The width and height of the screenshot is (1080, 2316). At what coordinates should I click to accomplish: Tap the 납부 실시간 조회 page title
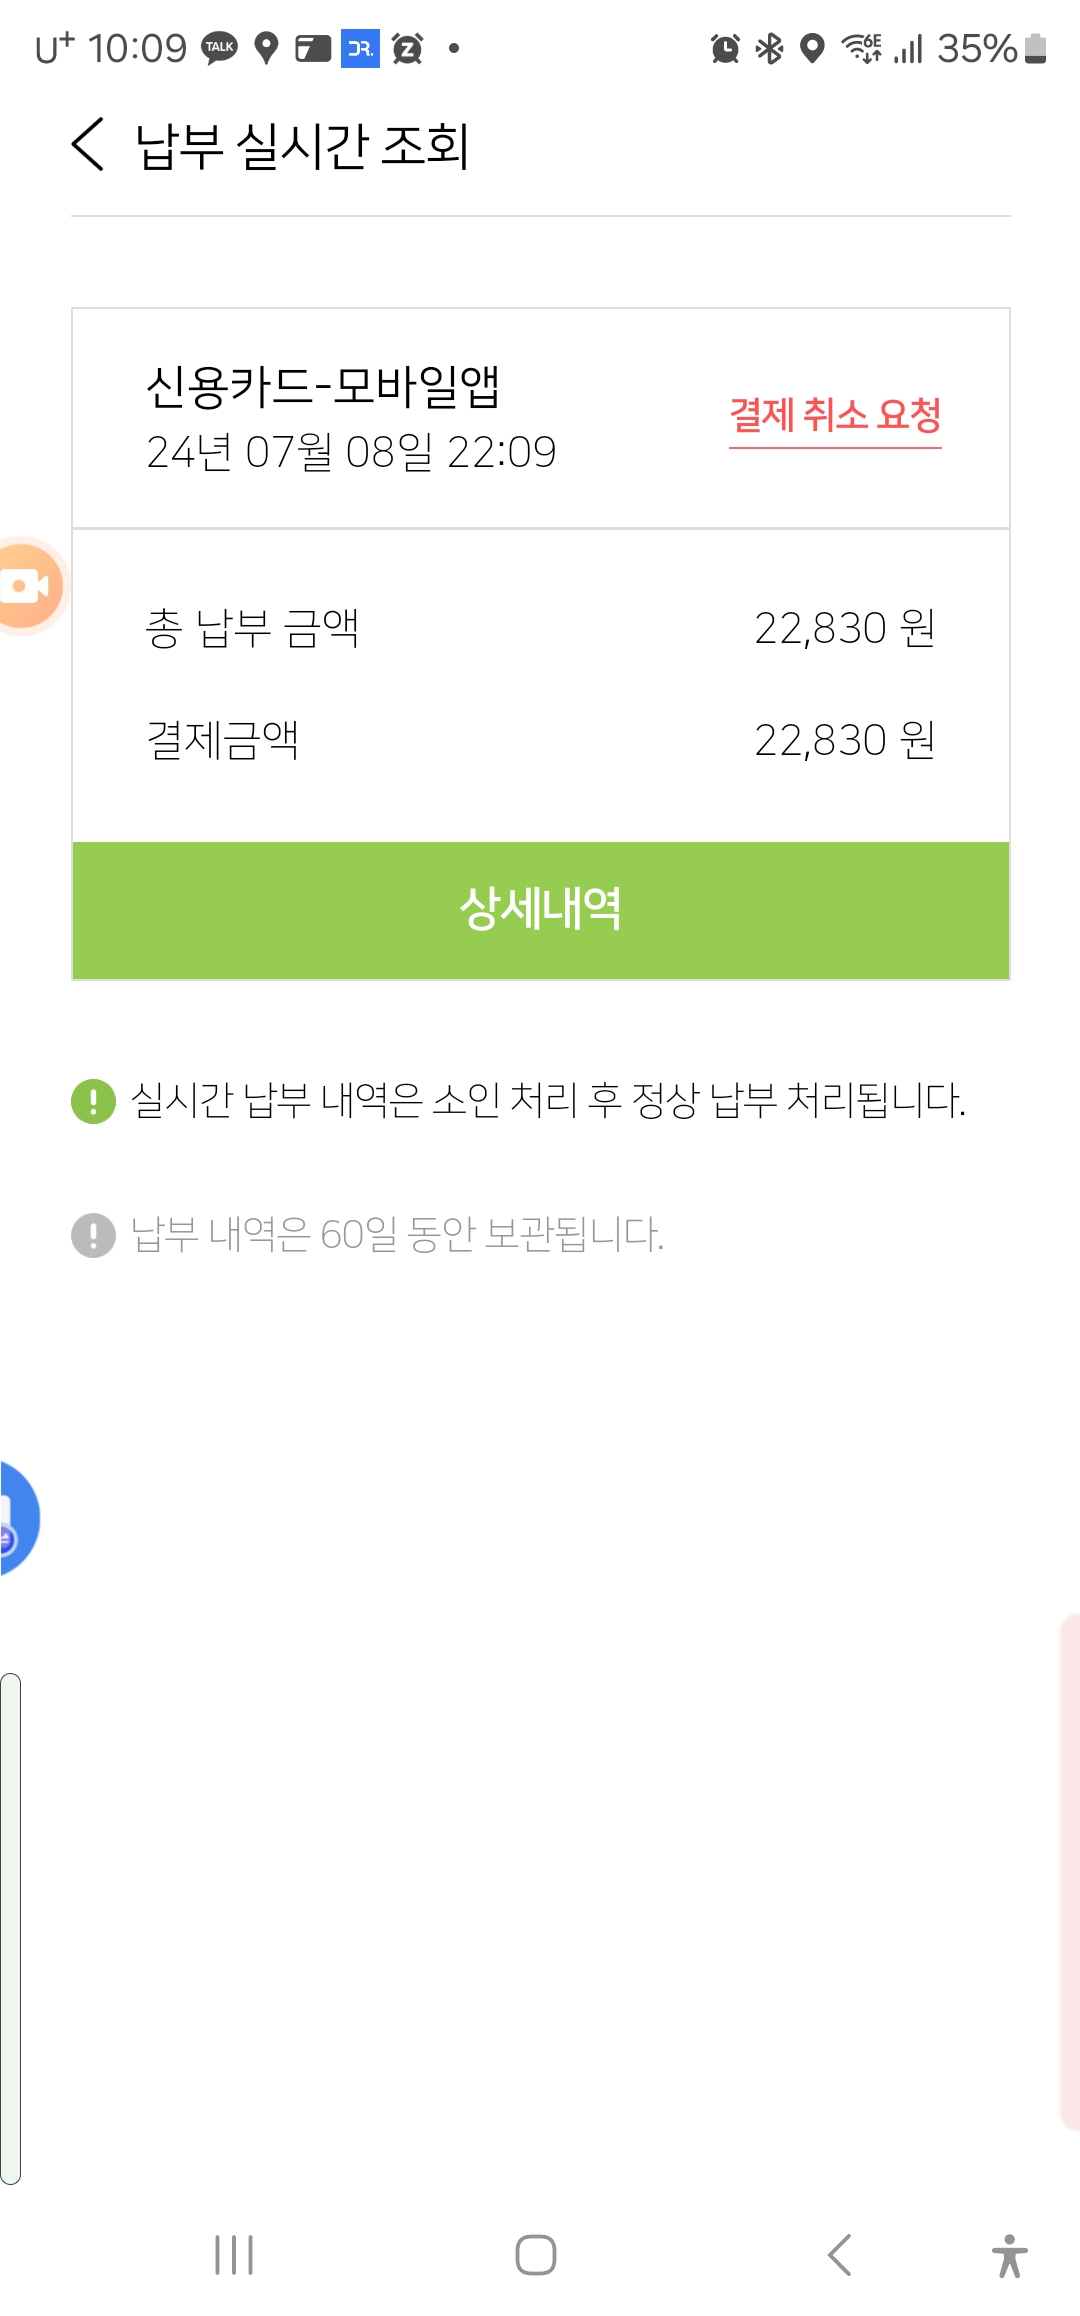tap(302, 146)
